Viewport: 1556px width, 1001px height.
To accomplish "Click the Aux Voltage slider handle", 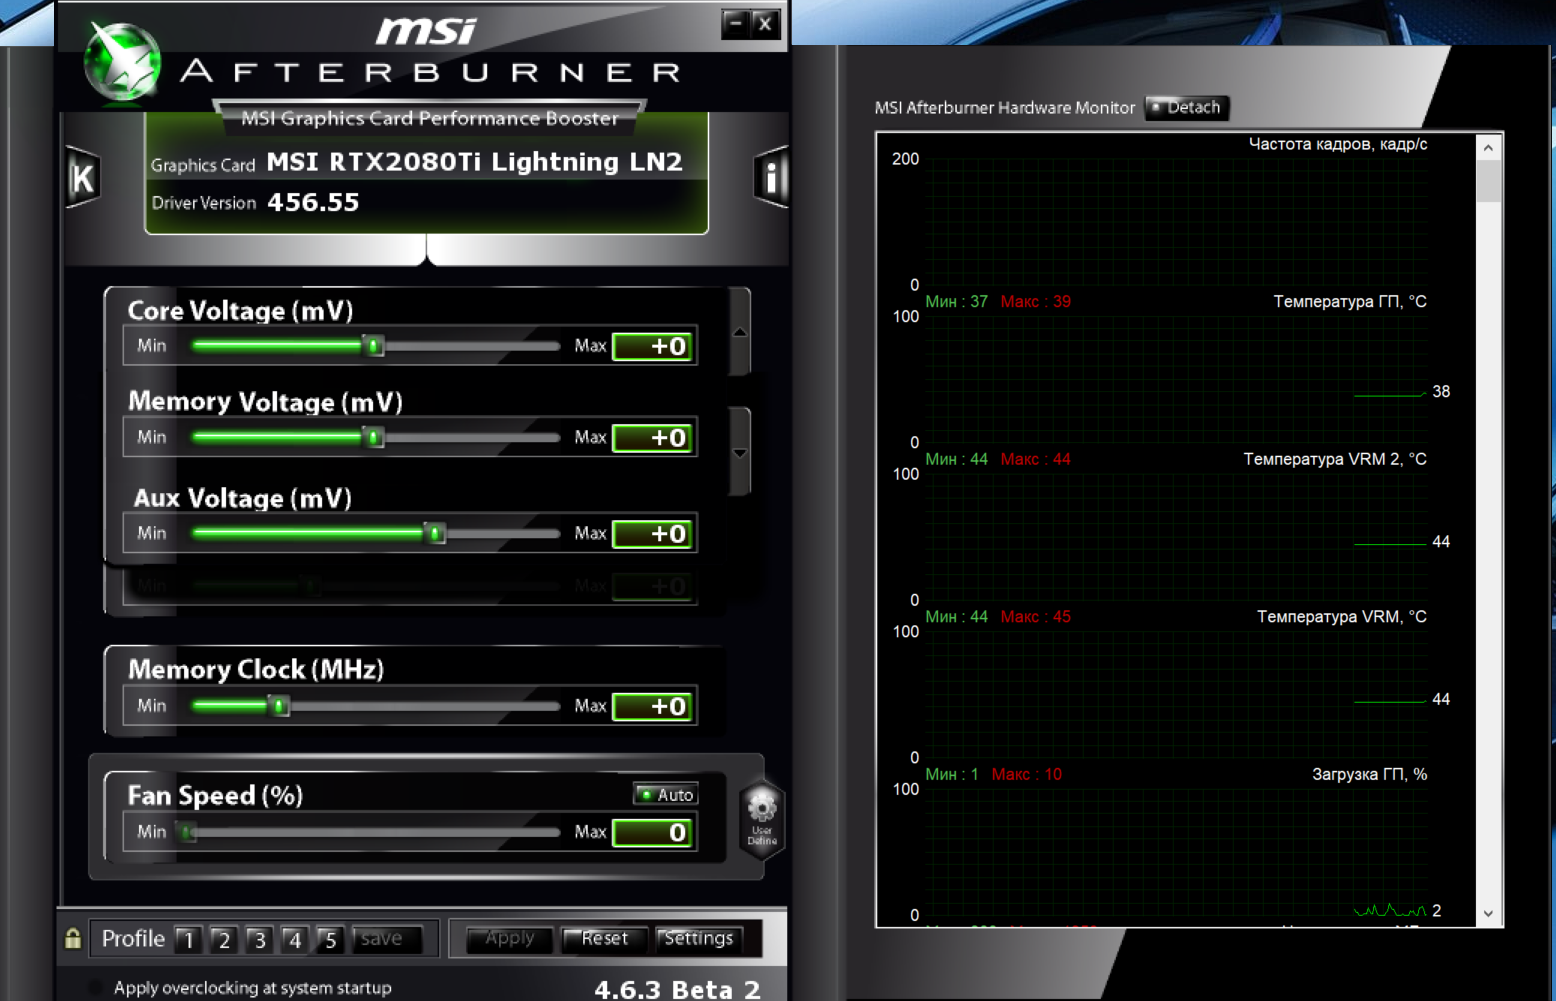I will (436, 534).
